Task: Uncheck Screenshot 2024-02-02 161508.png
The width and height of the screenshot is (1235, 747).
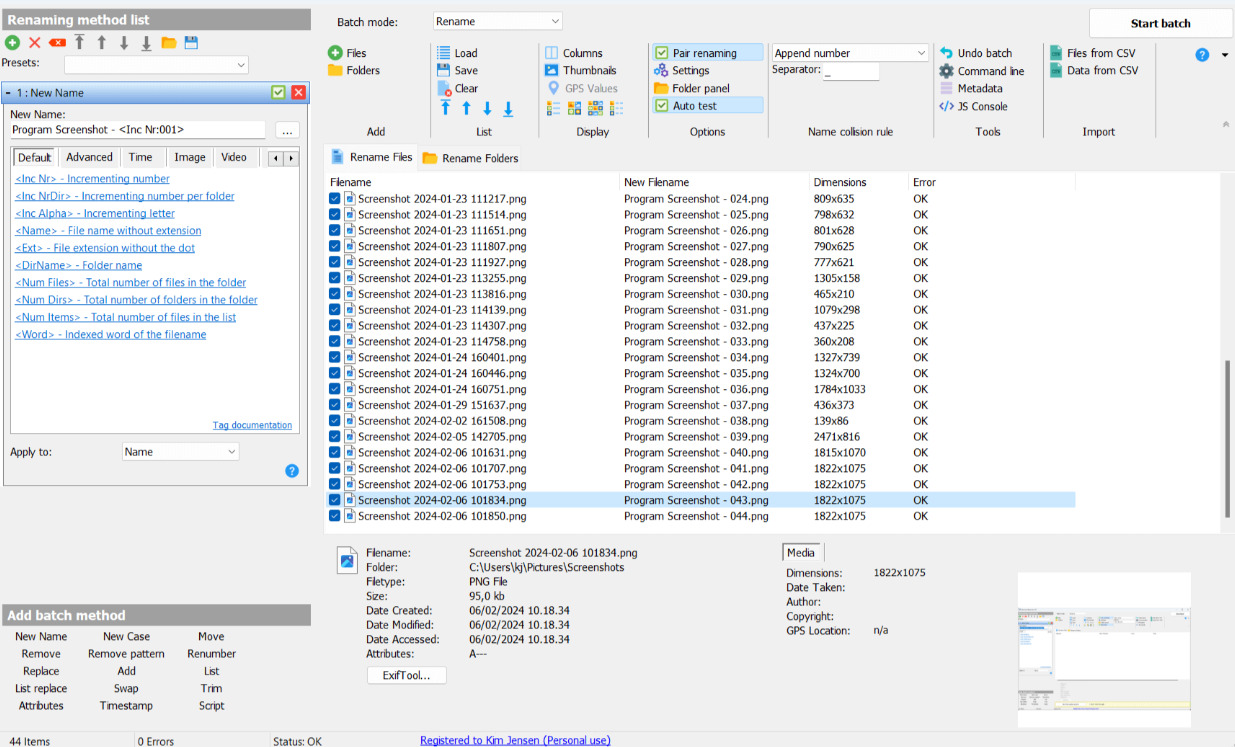Action: 335,421
